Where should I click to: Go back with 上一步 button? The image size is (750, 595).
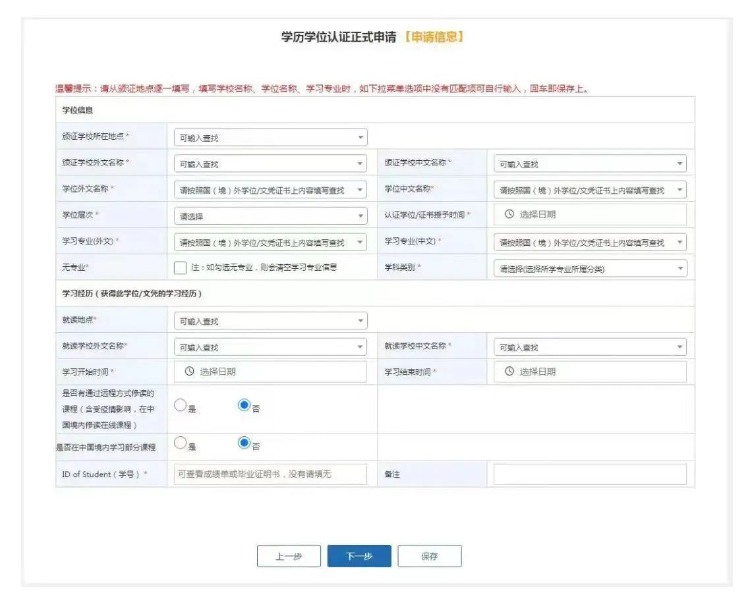(x=288, y=556)
